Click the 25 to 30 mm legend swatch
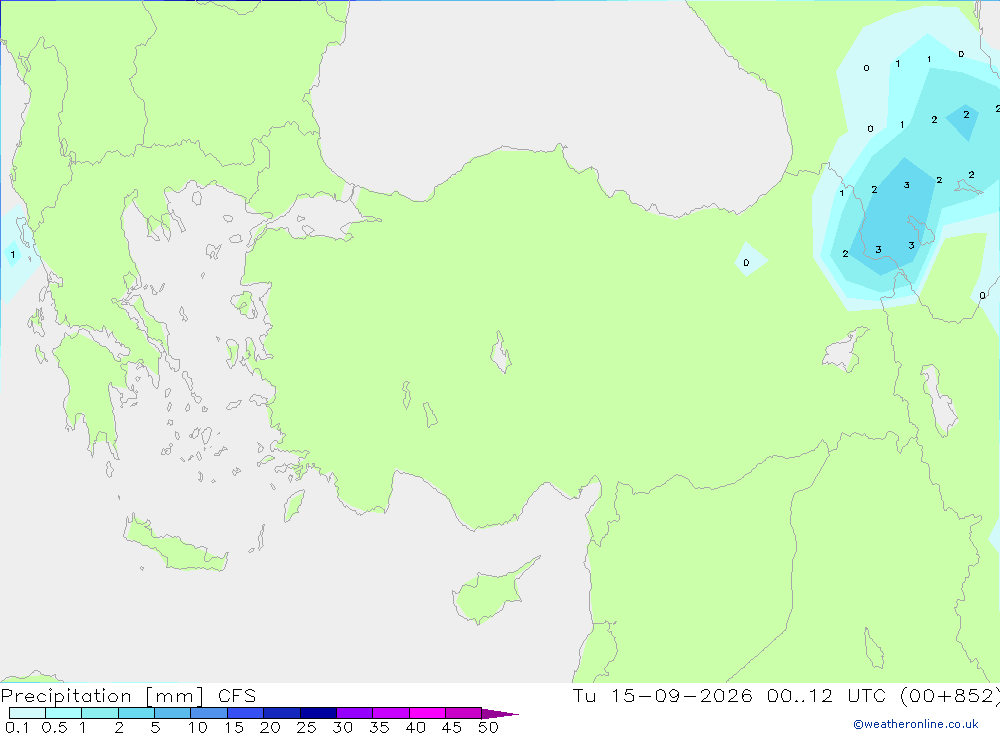The width and height of the screenshot is (1000, 733). pyautogui.click(x=318, y=713)
